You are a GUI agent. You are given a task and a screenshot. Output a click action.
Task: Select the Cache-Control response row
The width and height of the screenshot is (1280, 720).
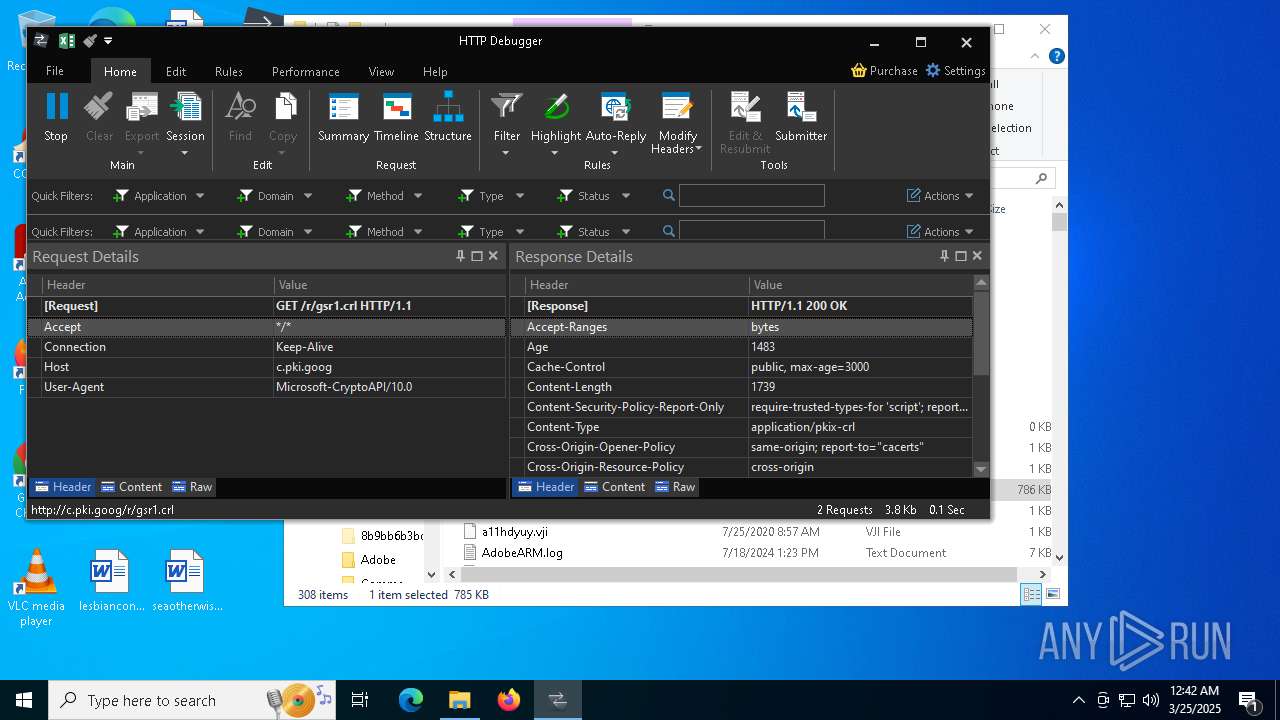click(742, 367)
